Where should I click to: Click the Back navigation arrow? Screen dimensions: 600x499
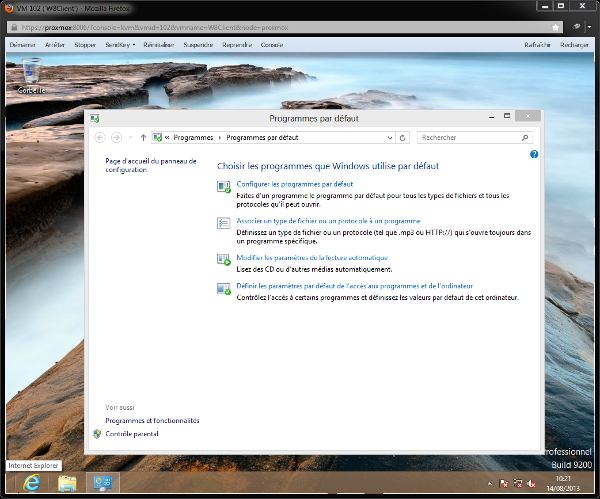point(100,137)
